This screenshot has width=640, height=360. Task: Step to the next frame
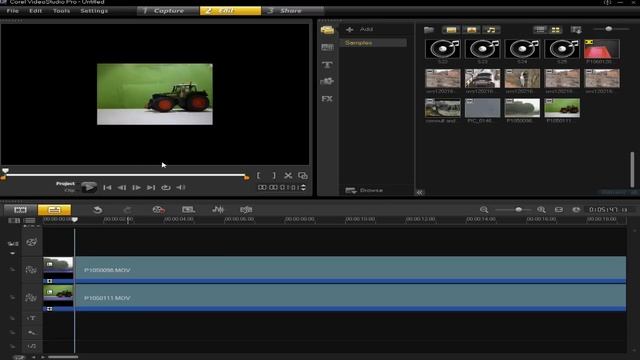coord(136,187)
